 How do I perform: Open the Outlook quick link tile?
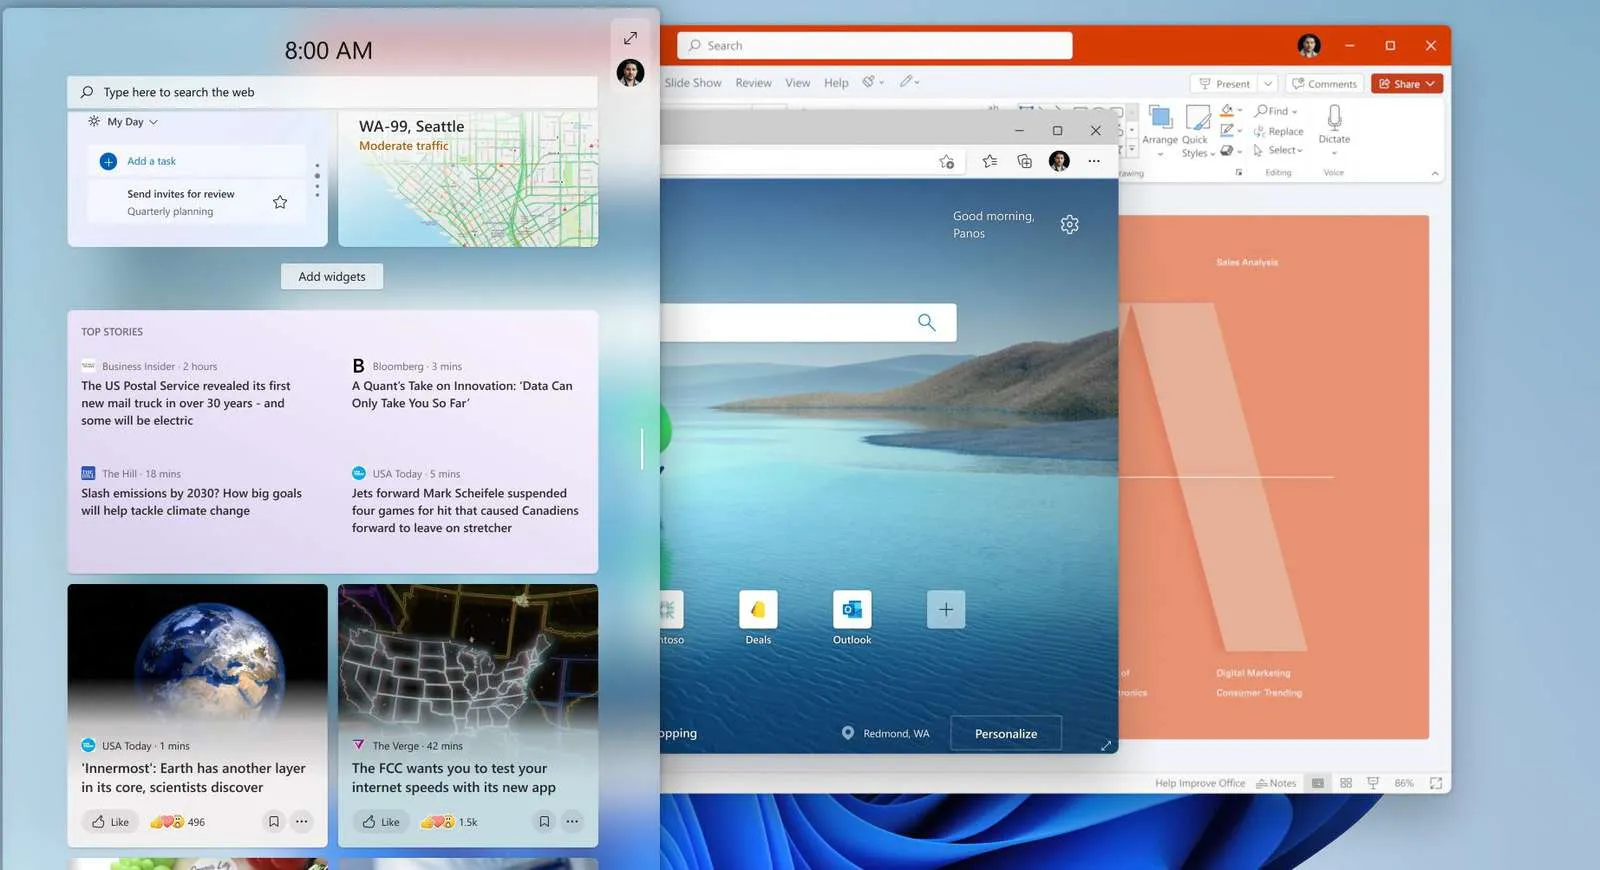[x=852, y=617]
